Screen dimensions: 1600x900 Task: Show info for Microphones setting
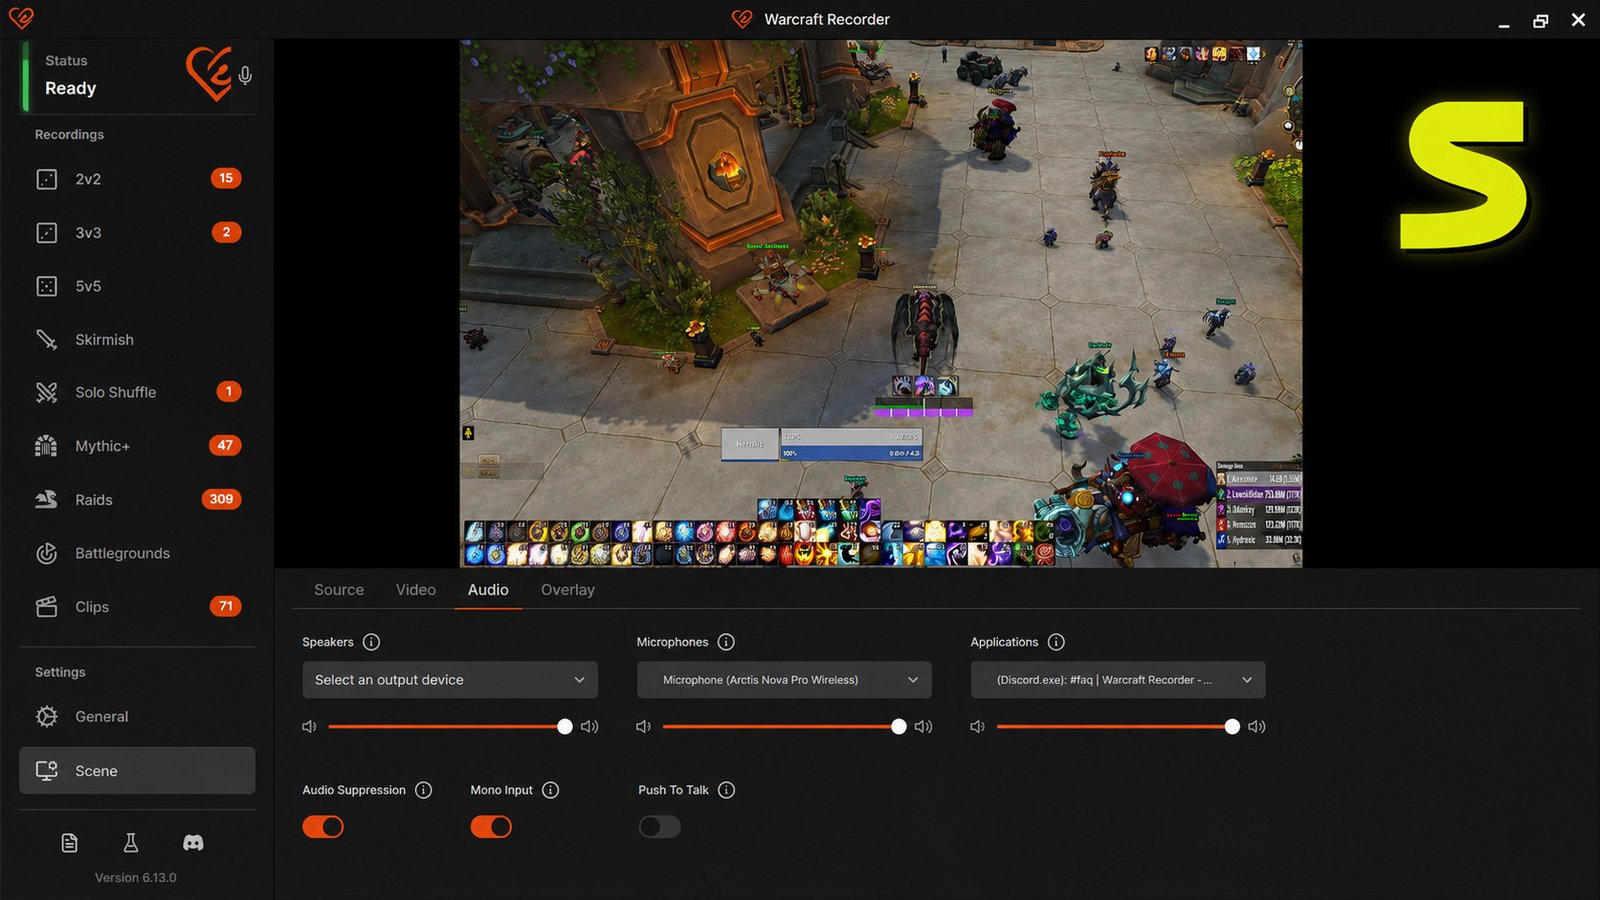coord(726,642)
